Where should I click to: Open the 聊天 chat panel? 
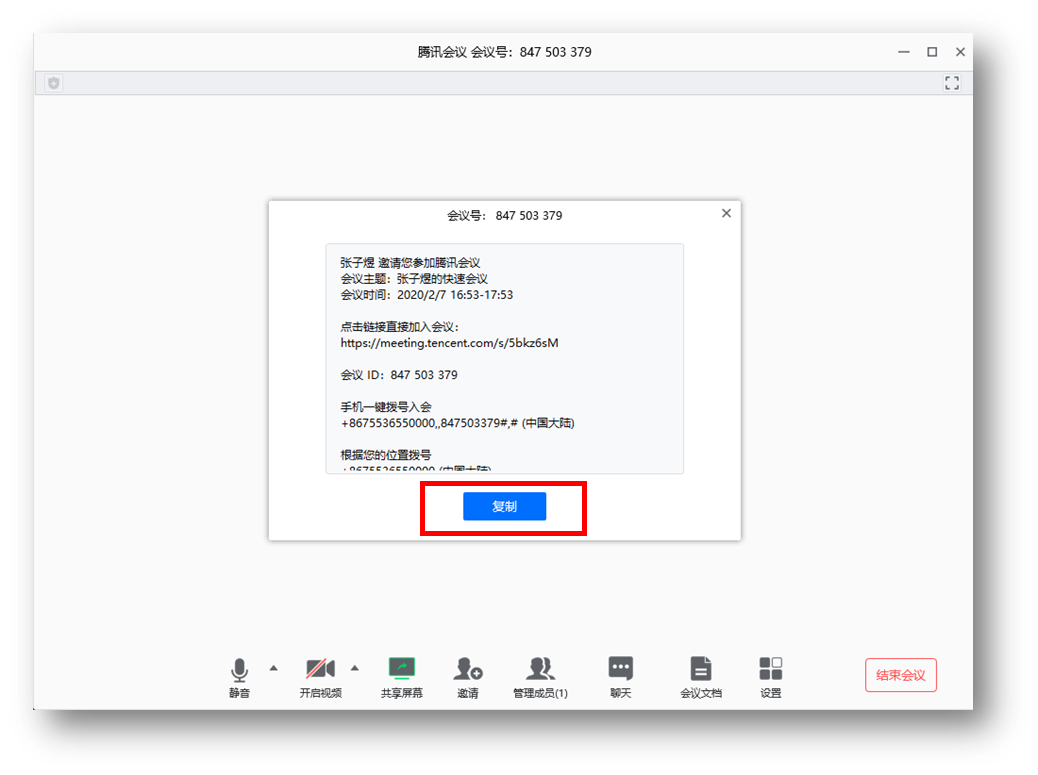pos(620,676)
